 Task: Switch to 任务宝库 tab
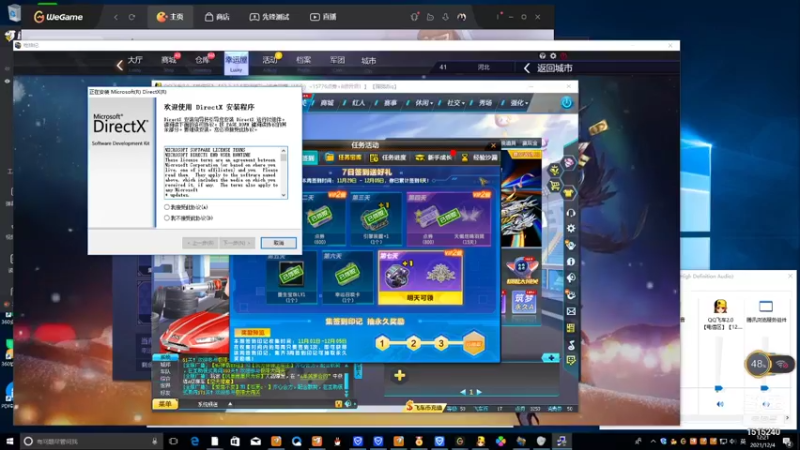pos(344,158)
